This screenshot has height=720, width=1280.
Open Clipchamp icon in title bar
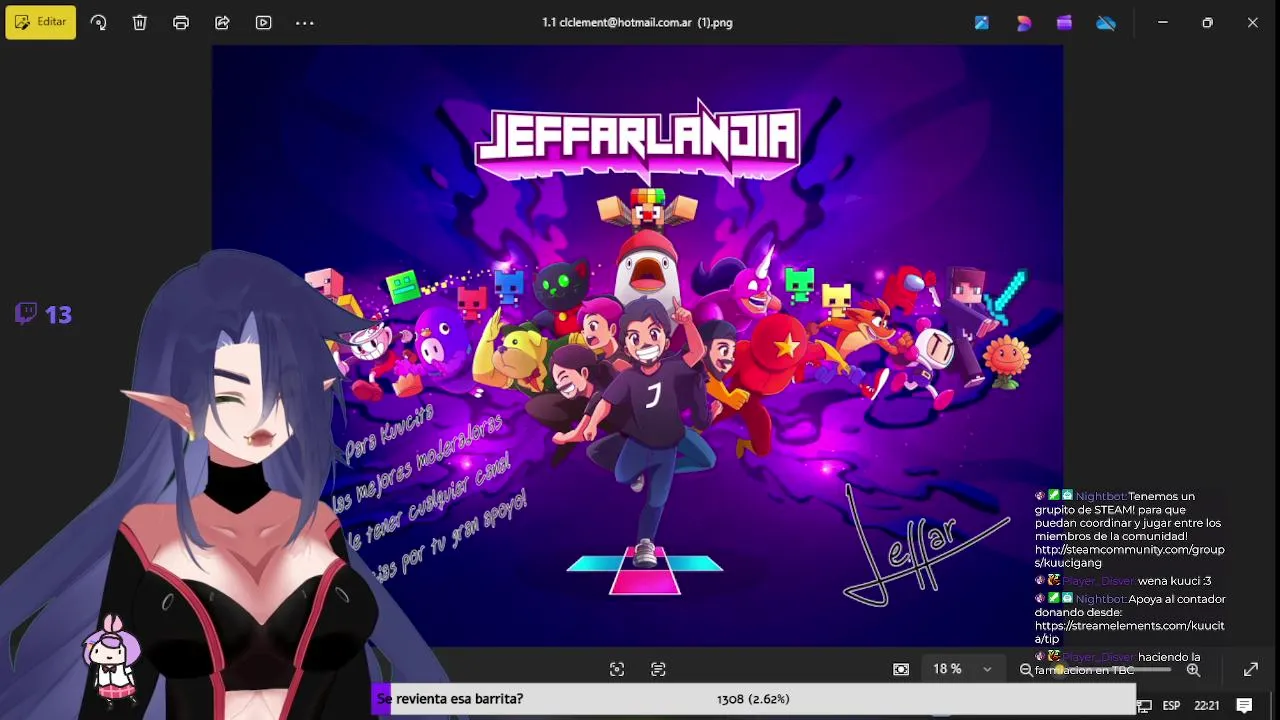pyautogui.click(x=1064, y=22)
